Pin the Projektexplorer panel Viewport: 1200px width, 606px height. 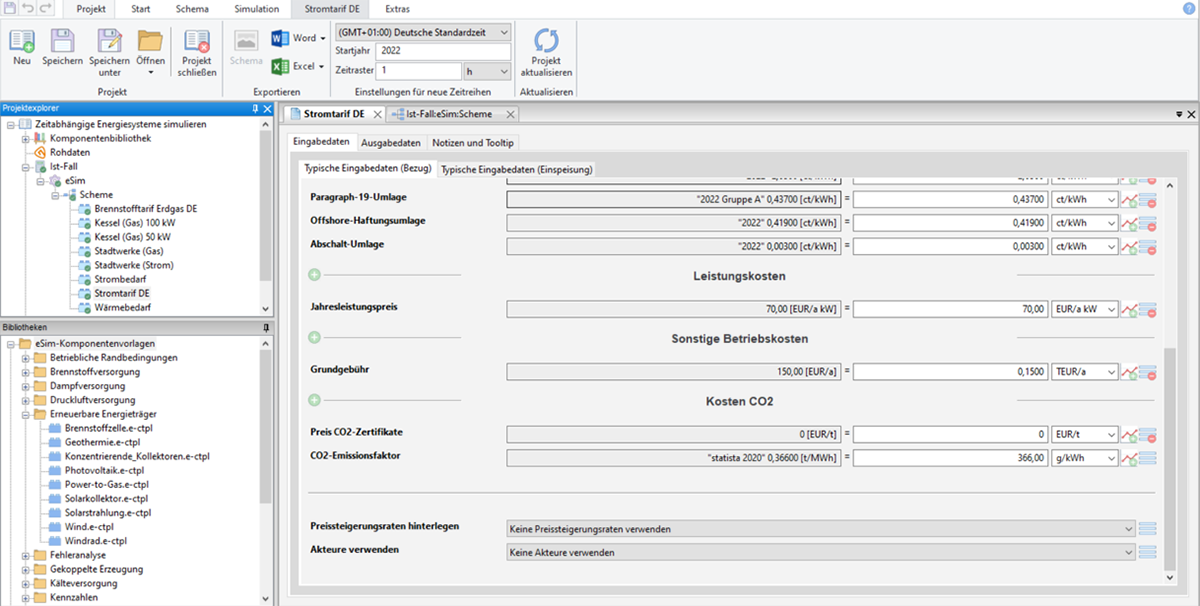coord(254,108)
